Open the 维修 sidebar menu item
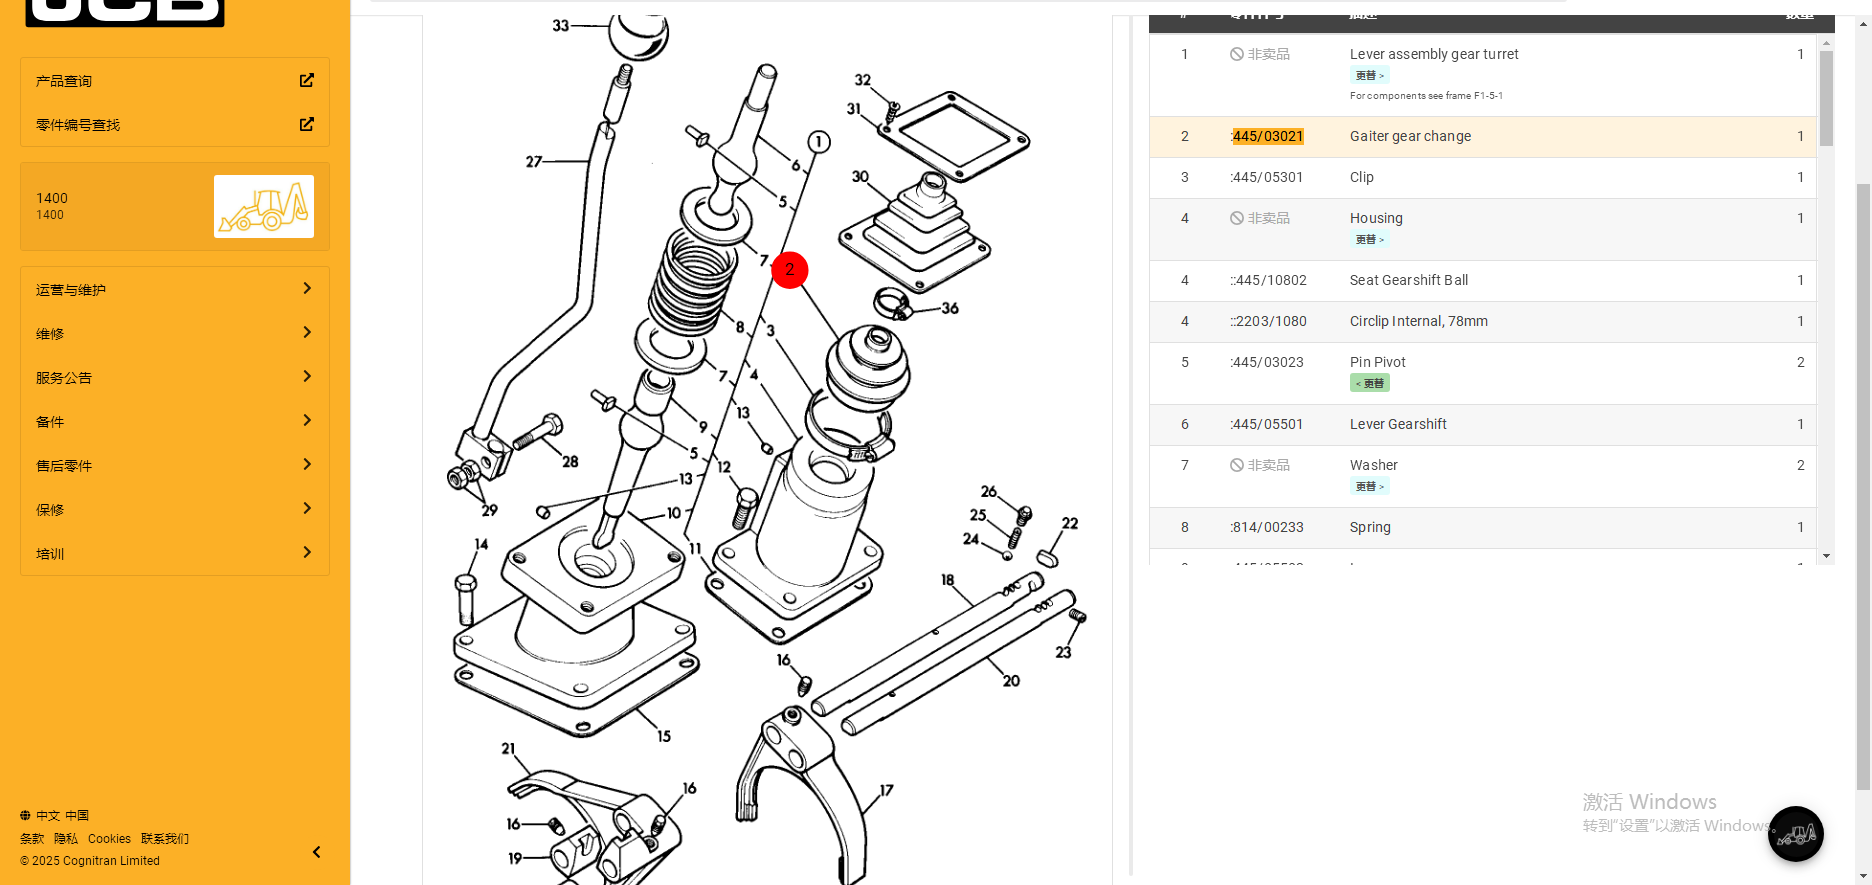The image size is (1872, 885). [x=175, y=333]
